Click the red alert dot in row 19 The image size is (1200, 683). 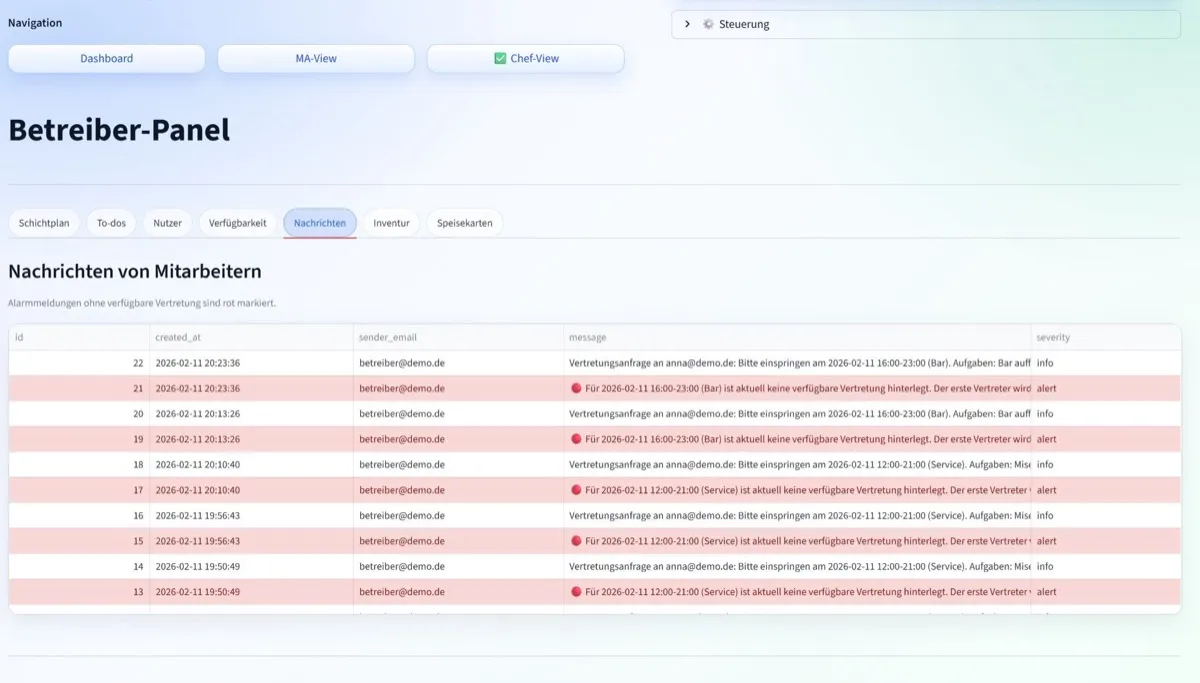click(x=576, y=439)
